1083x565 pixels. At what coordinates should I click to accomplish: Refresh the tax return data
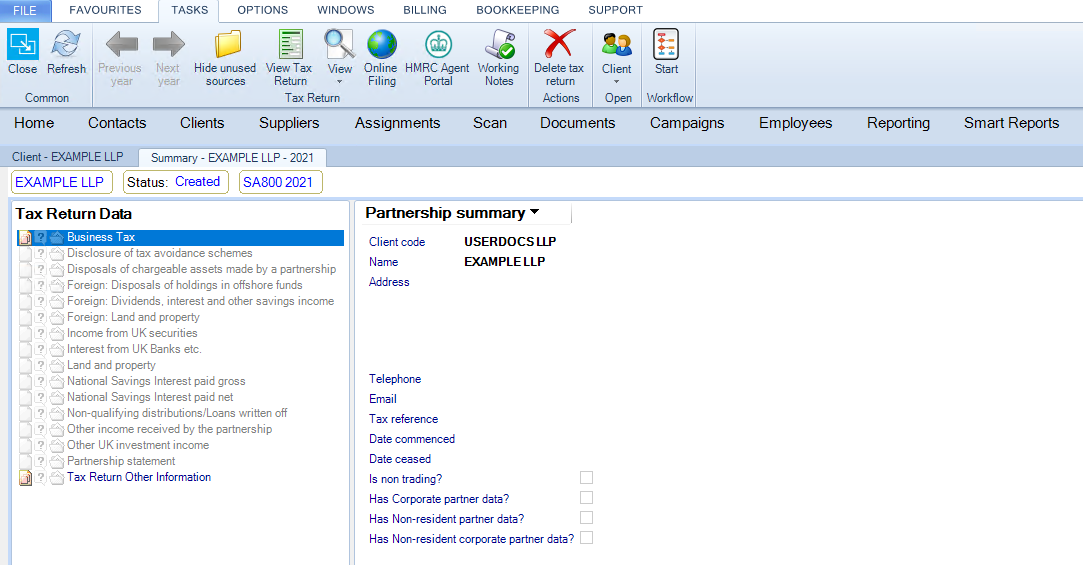click(x=66, y=51)
